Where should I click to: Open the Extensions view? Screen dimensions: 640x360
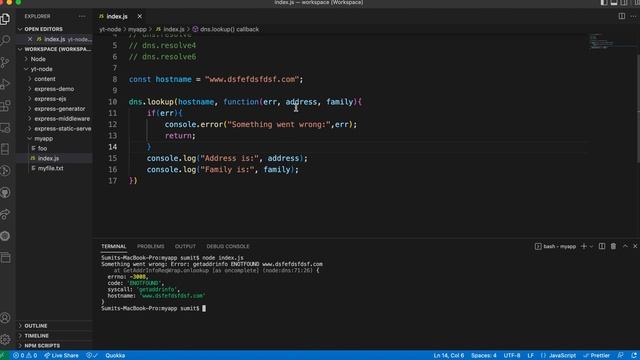pyautogui.click(x=5, y=106)
